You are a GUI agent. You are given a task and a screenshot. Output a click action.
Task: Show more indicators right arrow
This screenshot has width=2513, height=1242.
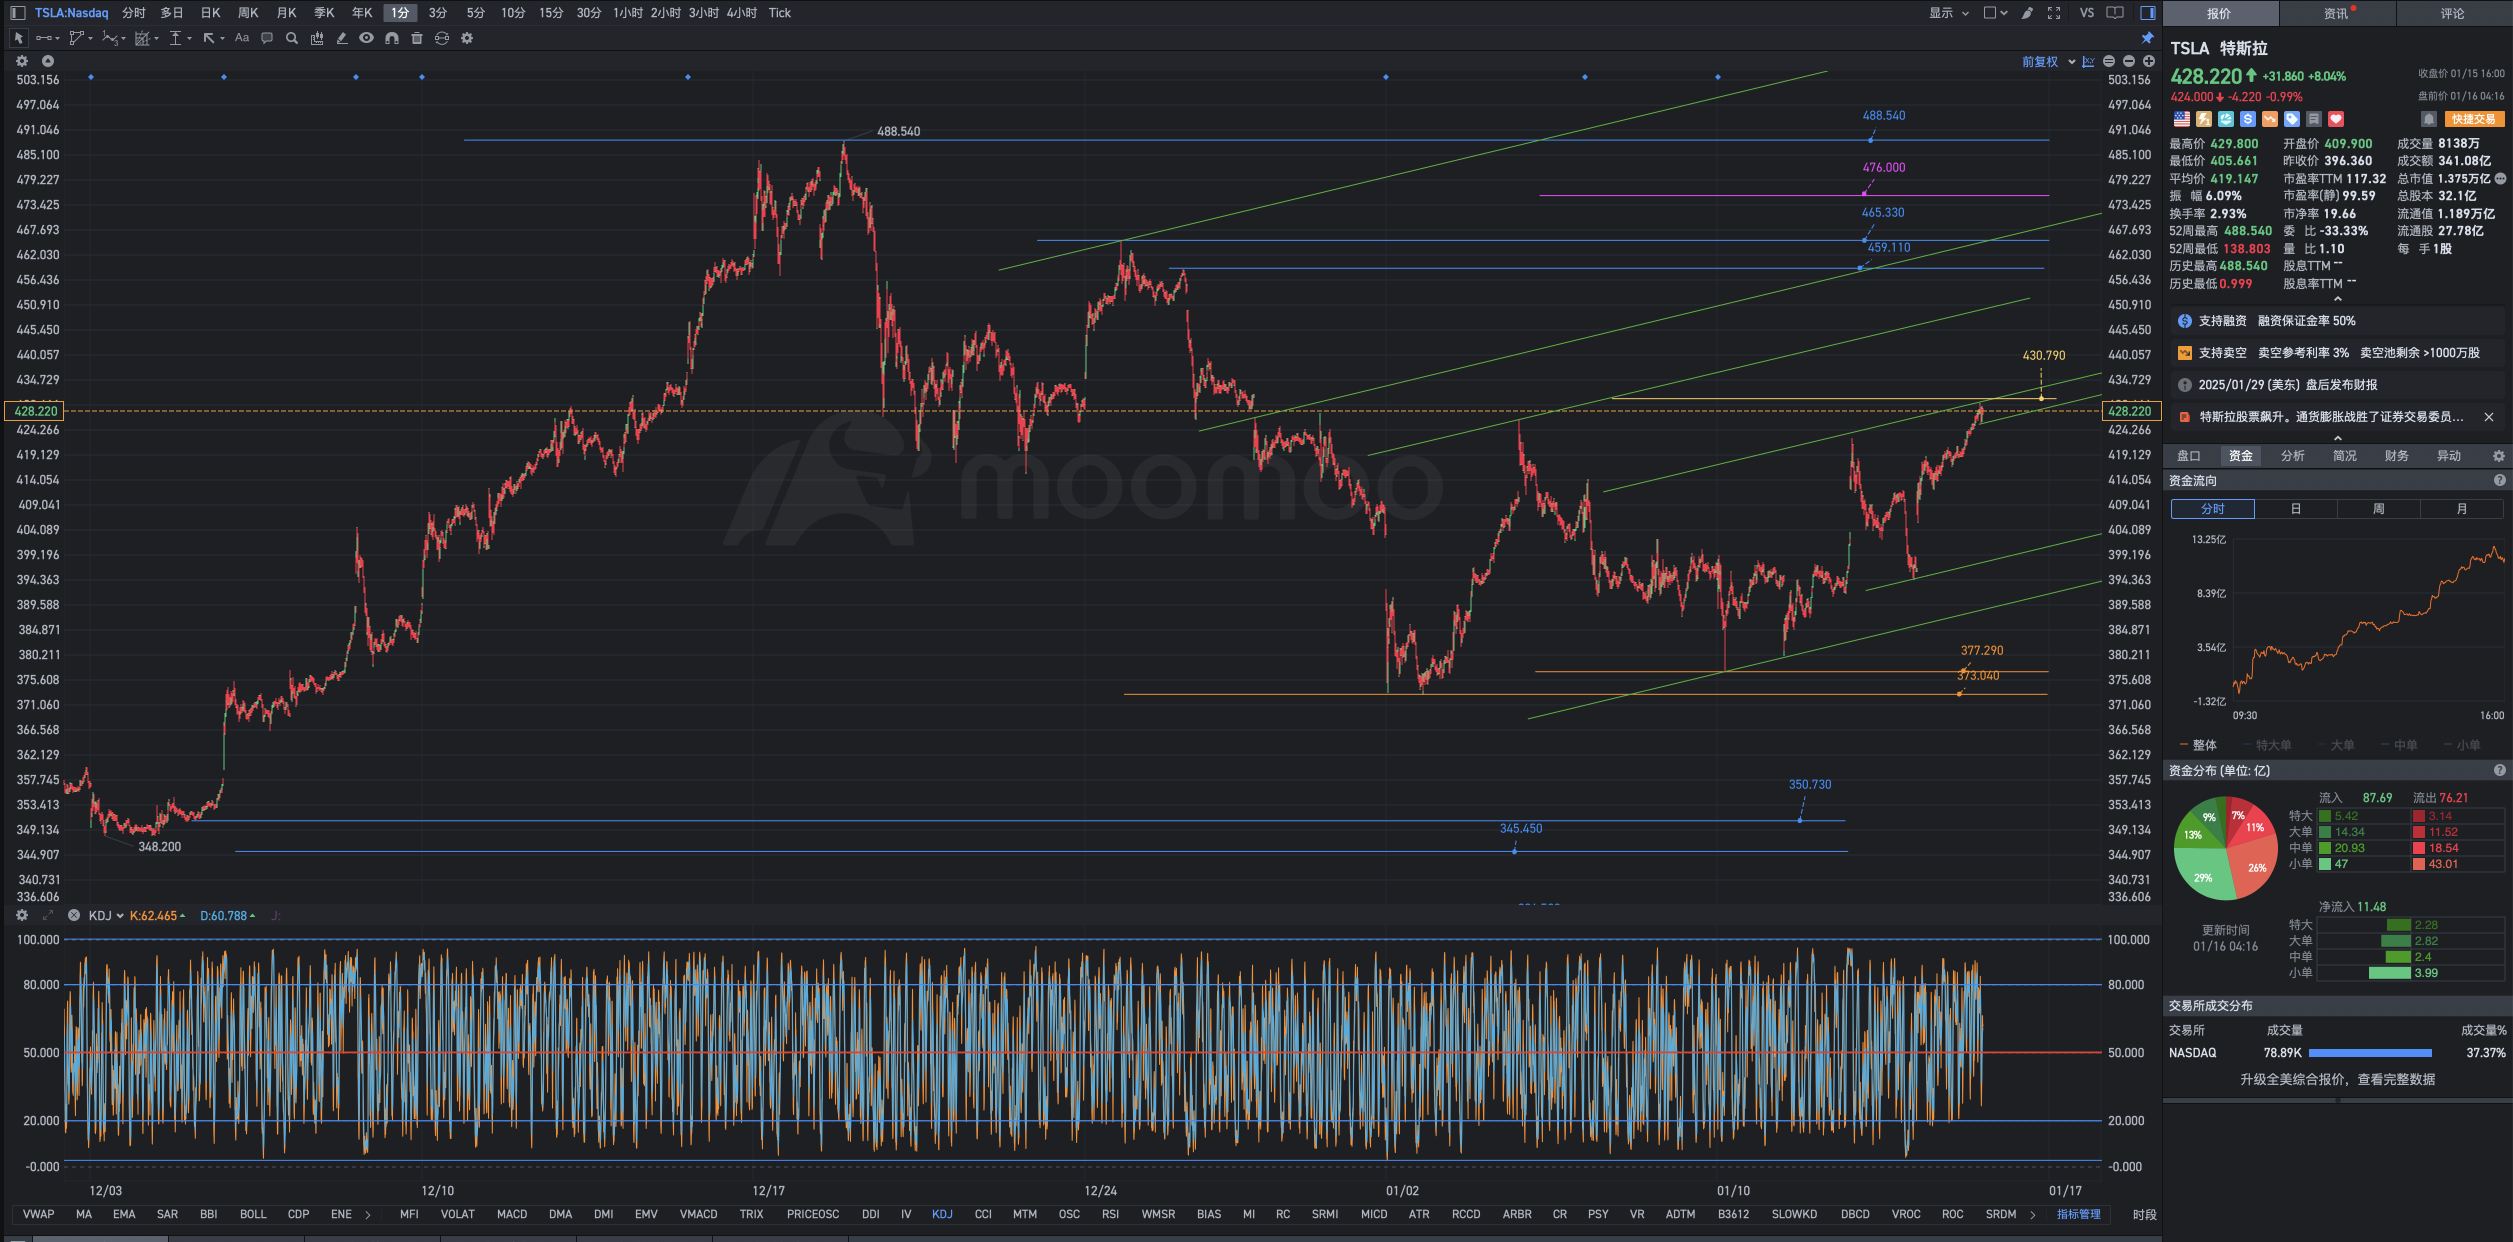pyautogui.click(x=2033, y=1214)
